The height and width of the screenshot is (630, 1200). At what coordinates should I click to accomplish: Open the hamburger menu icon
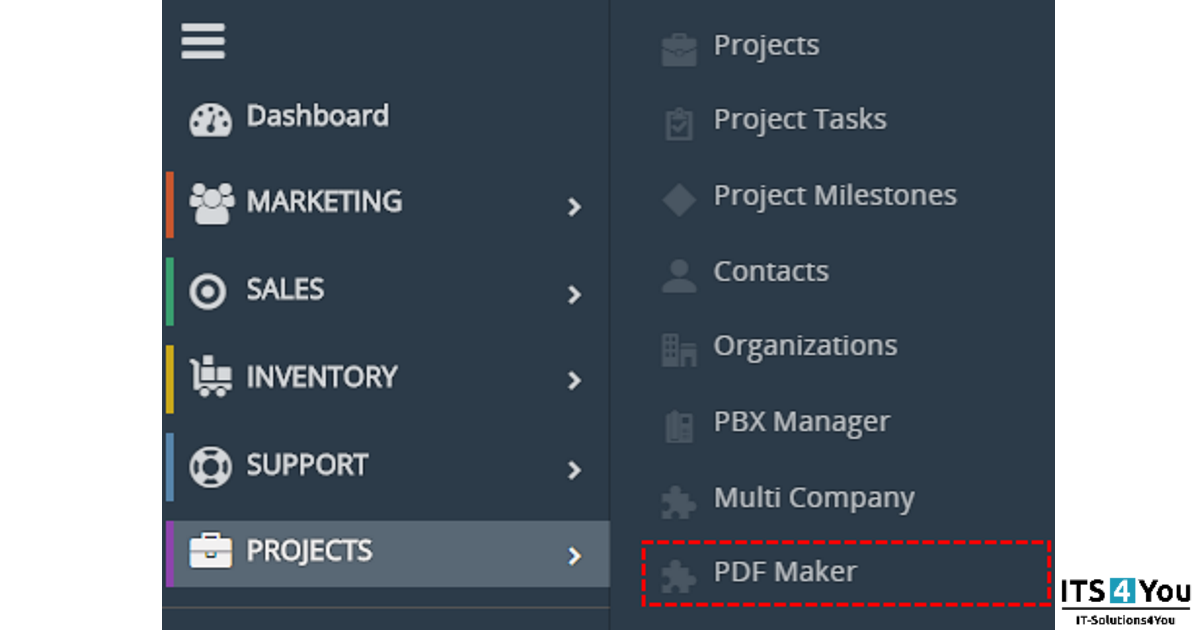pyautogui.click(x=202, y=41)
